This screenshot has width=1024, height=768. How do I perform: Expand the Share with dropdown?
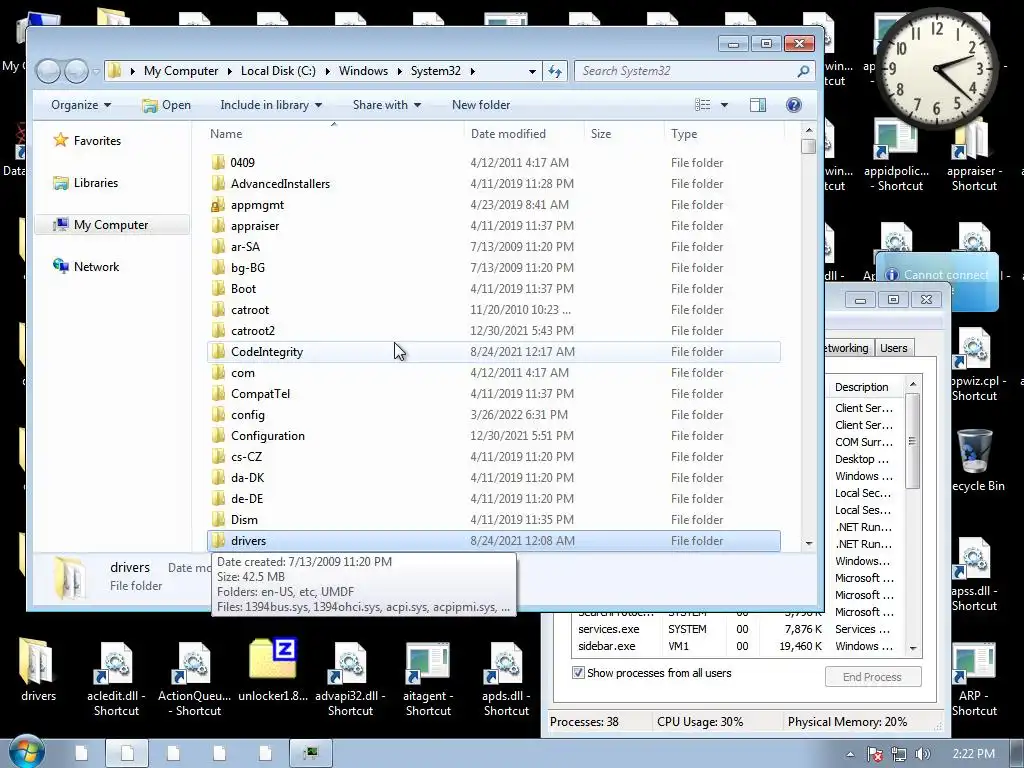point(387,104)
